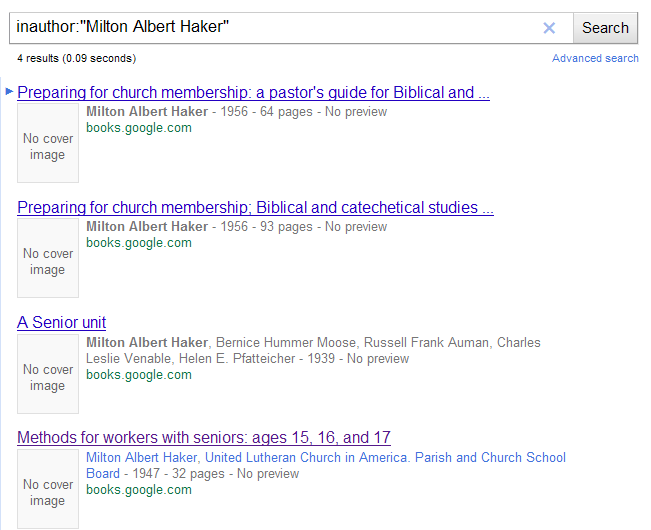Viewport: 651px width, 530px height.
Task: Click books.google.com under the 1947 result
Action: click(139, 490)
